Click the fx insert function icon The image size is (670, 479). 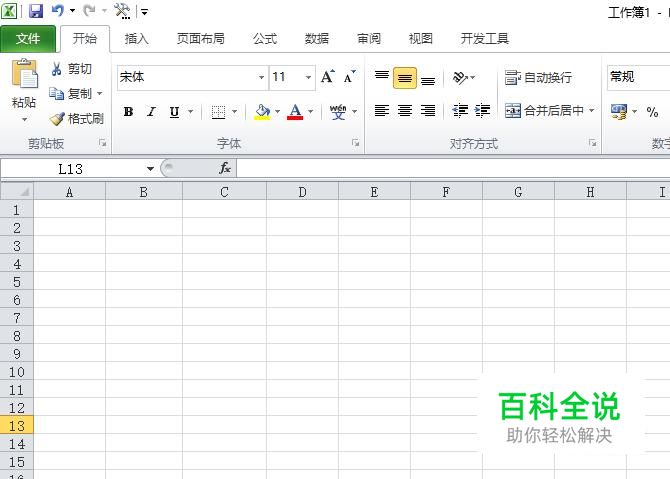(225, 168)
